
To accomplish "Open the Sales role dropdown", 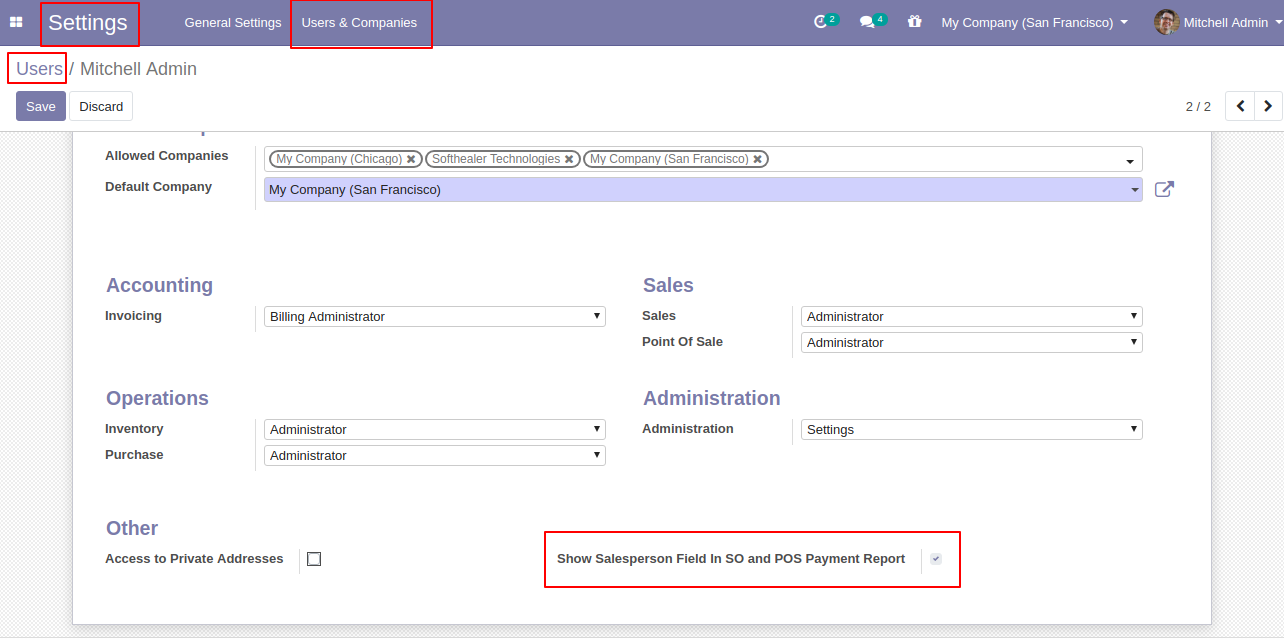I will click(x=972, y=316).
